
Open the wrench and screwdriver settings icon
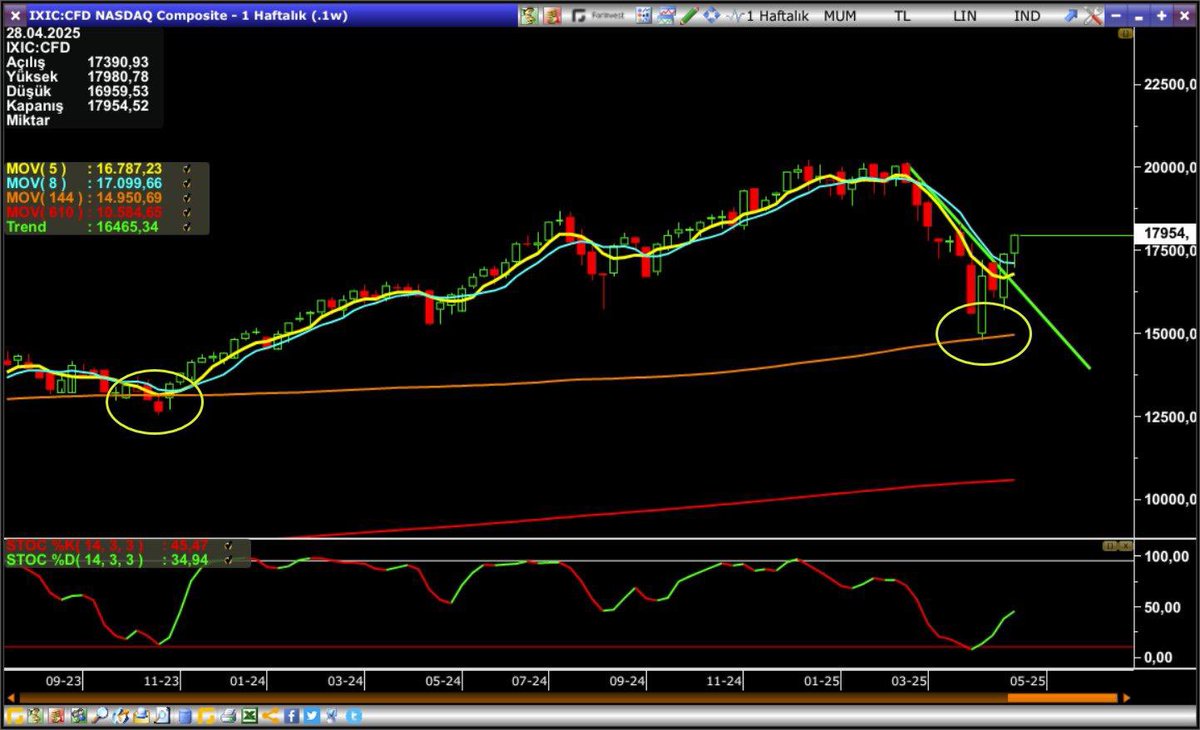tap(1092, 16)
